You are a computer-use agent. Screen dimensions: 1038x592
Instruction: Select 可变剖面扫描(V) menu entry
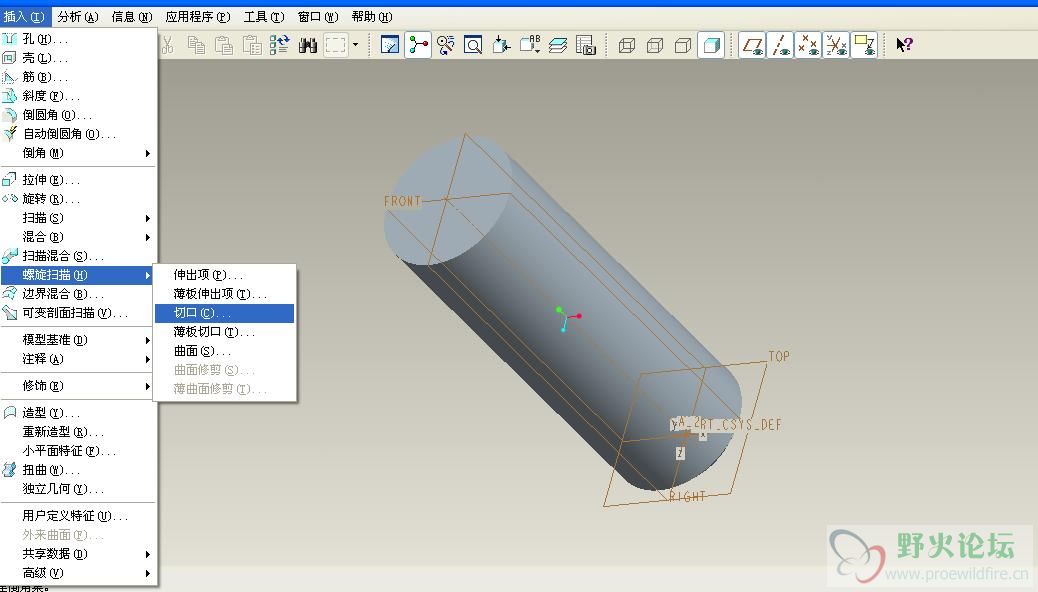coord(78,313)
